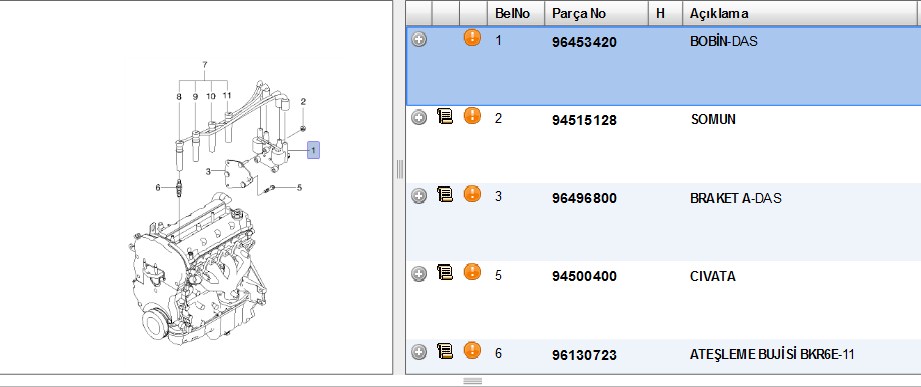Click callout number 5 in diagram
This screenshot has width=921, height=387.
coord(300,188)
